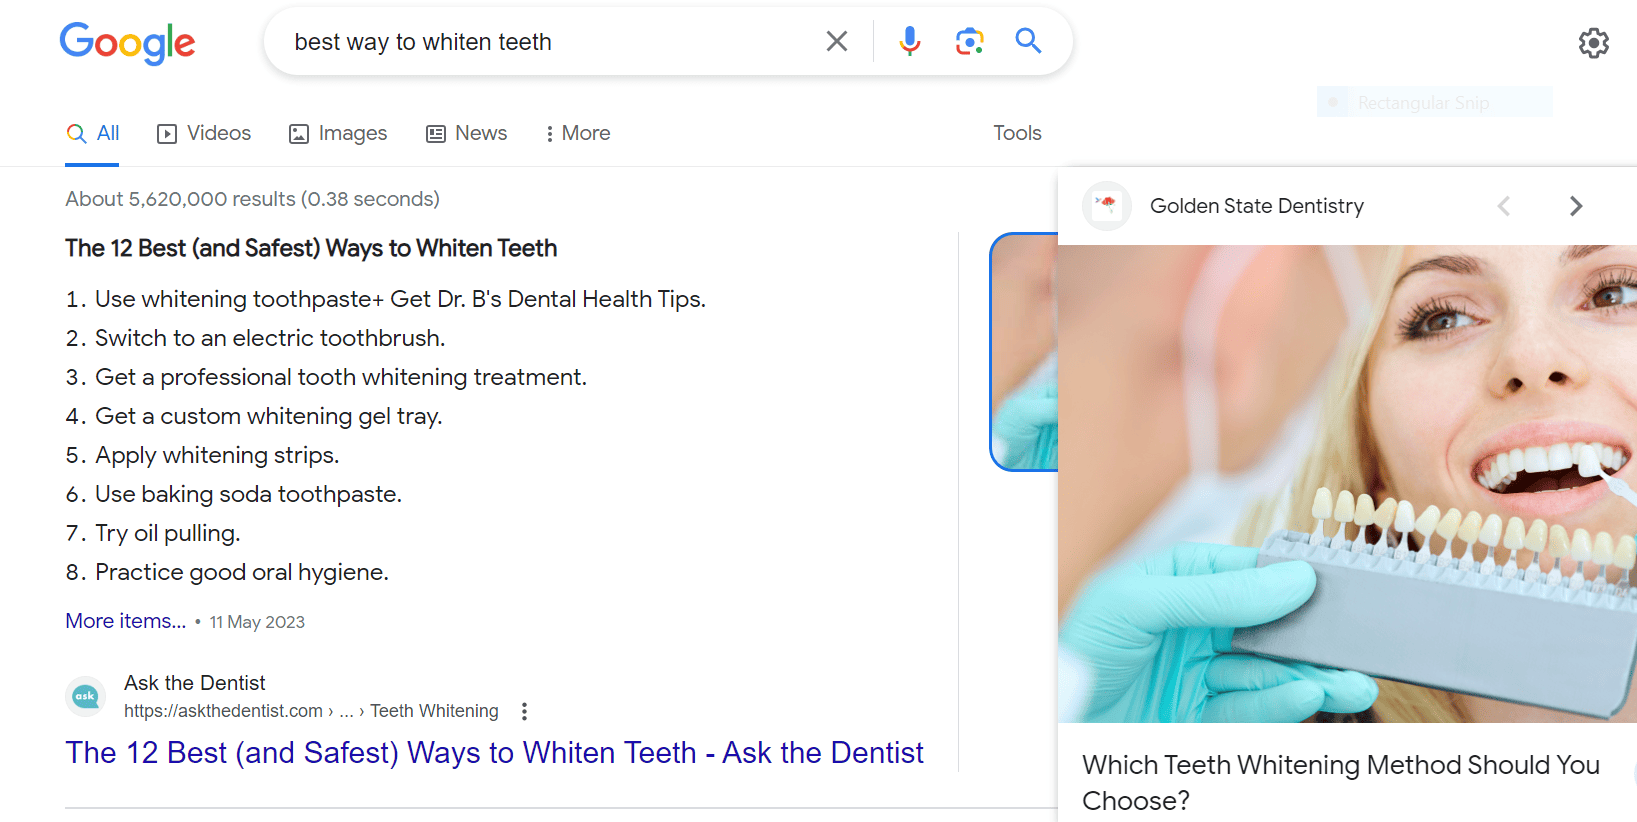Submit search with the magnifying glass icon
Viewport: 1637px width, 822px height.
click(x=1028, y=41)
